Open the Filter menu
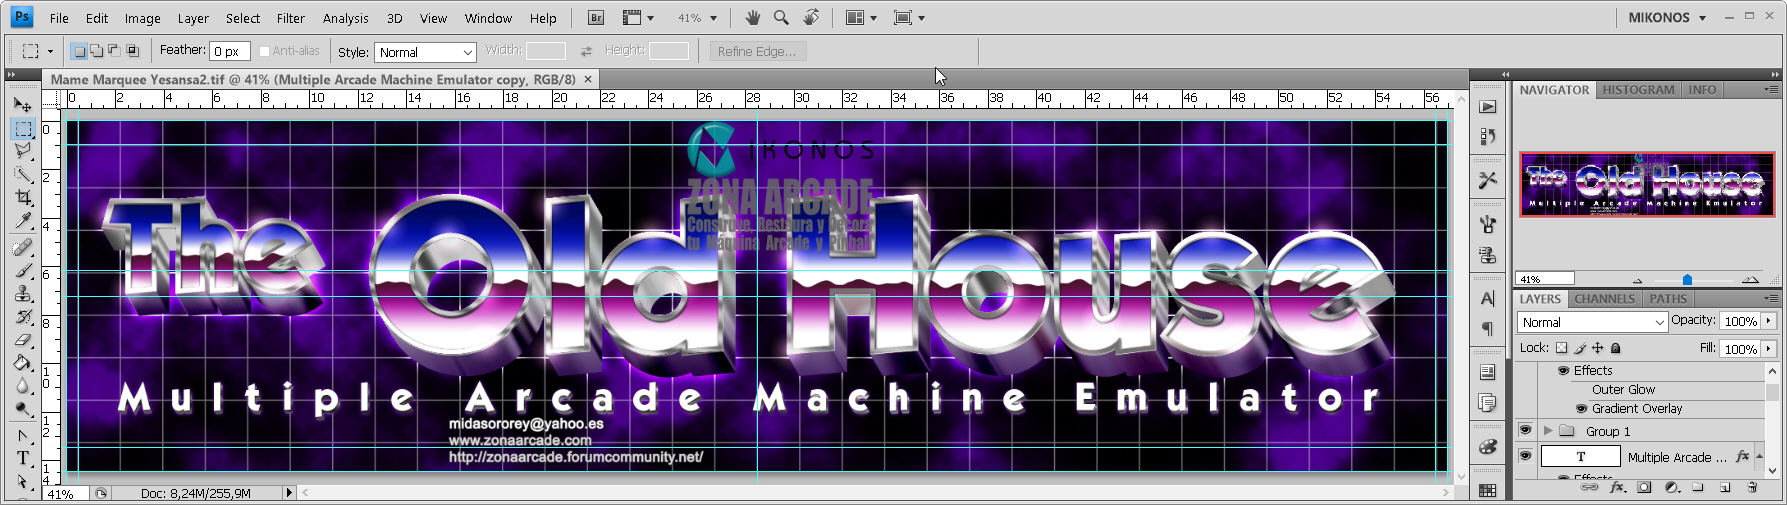The width and height of the screenshot is (1787, 505). 291,18
